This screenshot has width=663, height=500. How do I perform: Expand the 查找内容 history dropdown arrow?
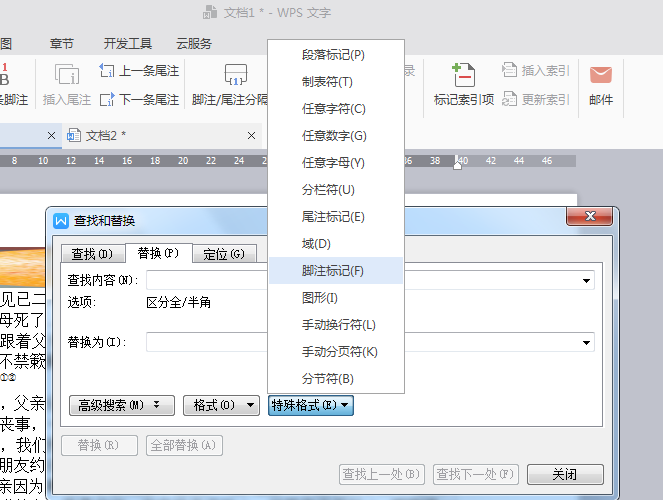(586, 281)
